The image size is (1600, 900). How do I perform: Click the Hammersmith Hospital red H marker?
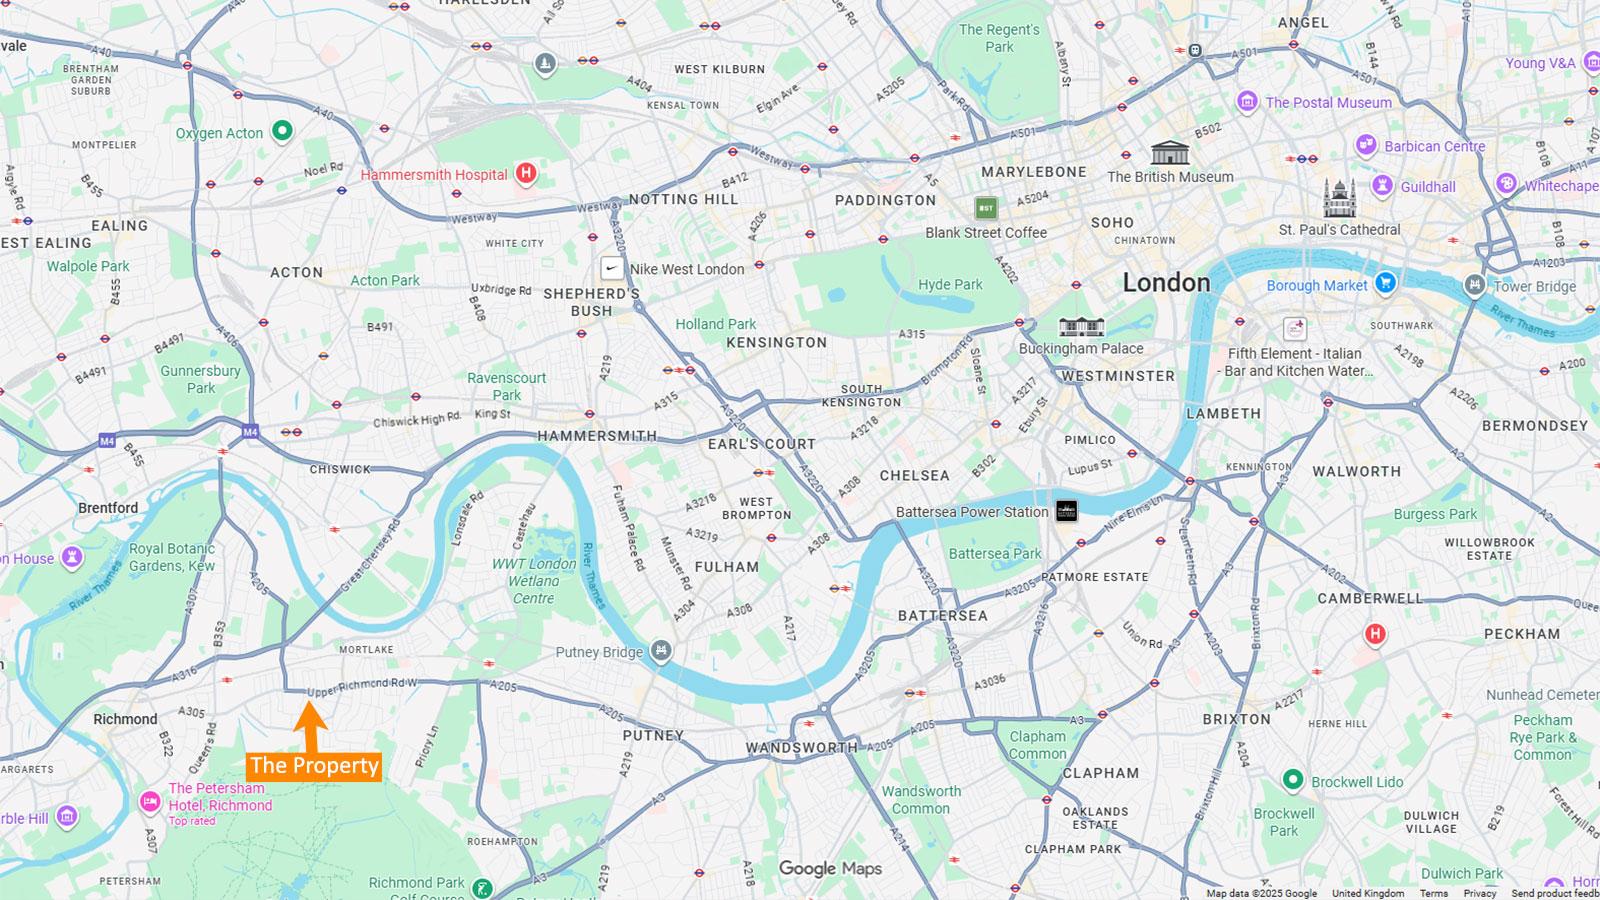tap(526, 174)
